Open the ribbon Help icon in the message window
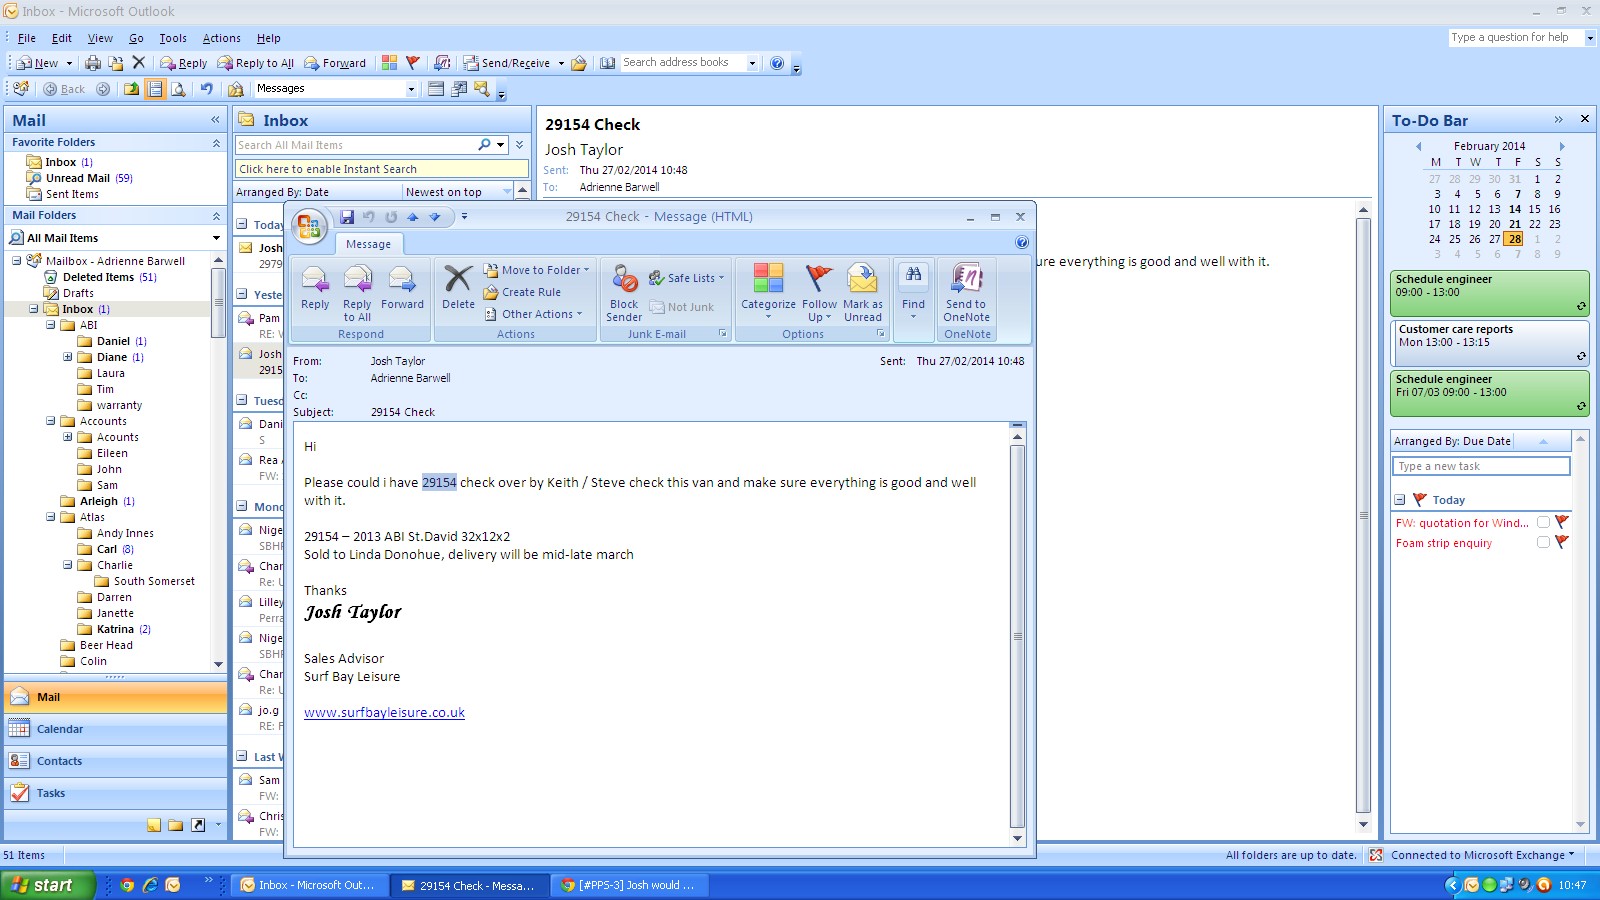This screenshot has width=1600, height=900. click(1021, 243)
